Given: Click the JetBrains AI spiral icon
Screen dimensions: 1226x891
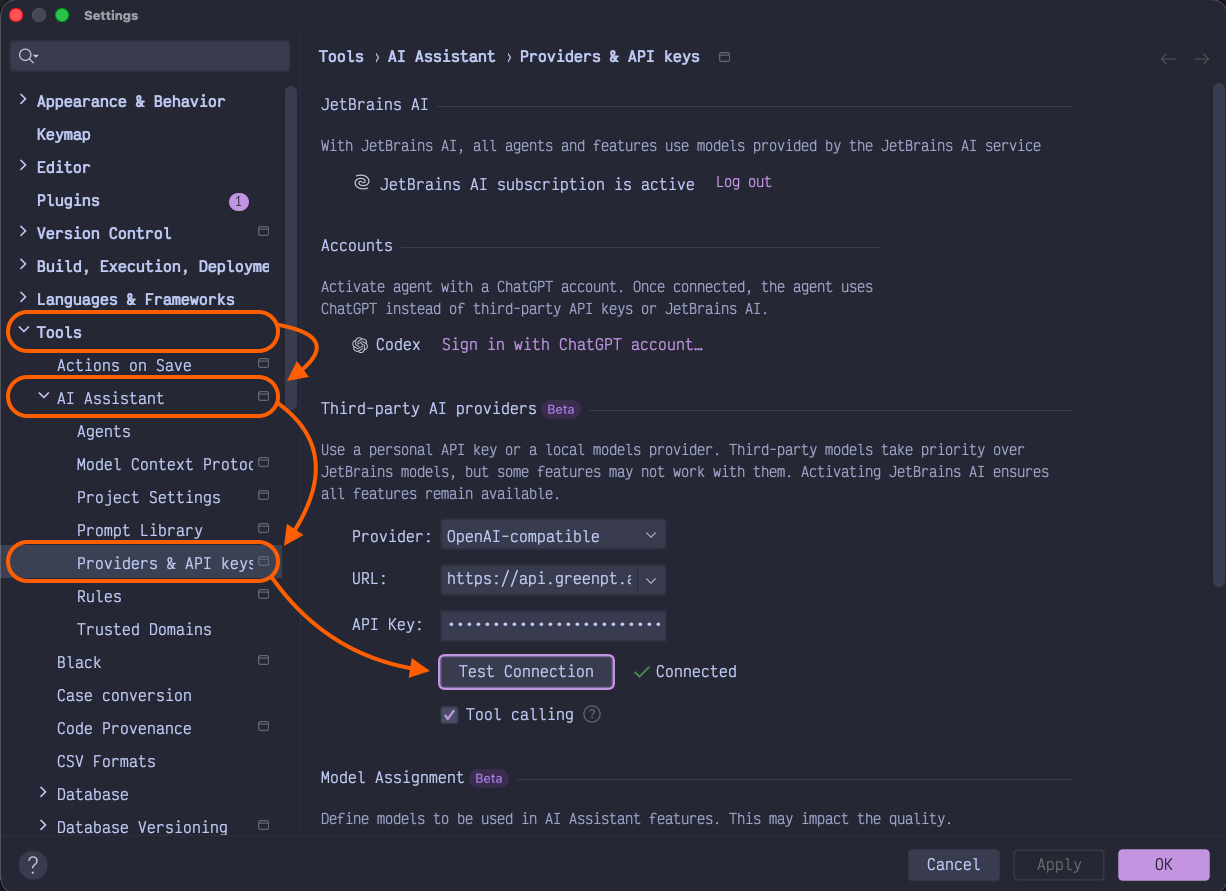Looking at the screenshot, I should [x=362, y=183].
